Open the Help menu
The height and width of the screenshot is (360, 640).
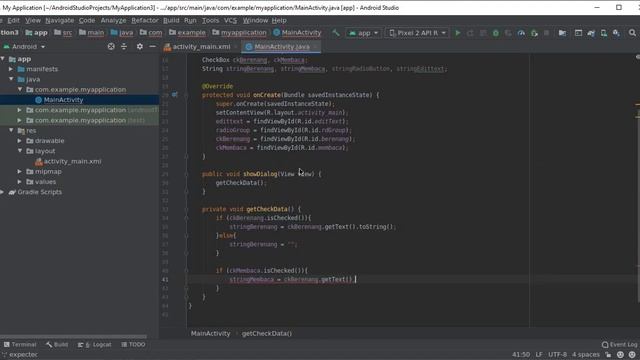(279, 20)
